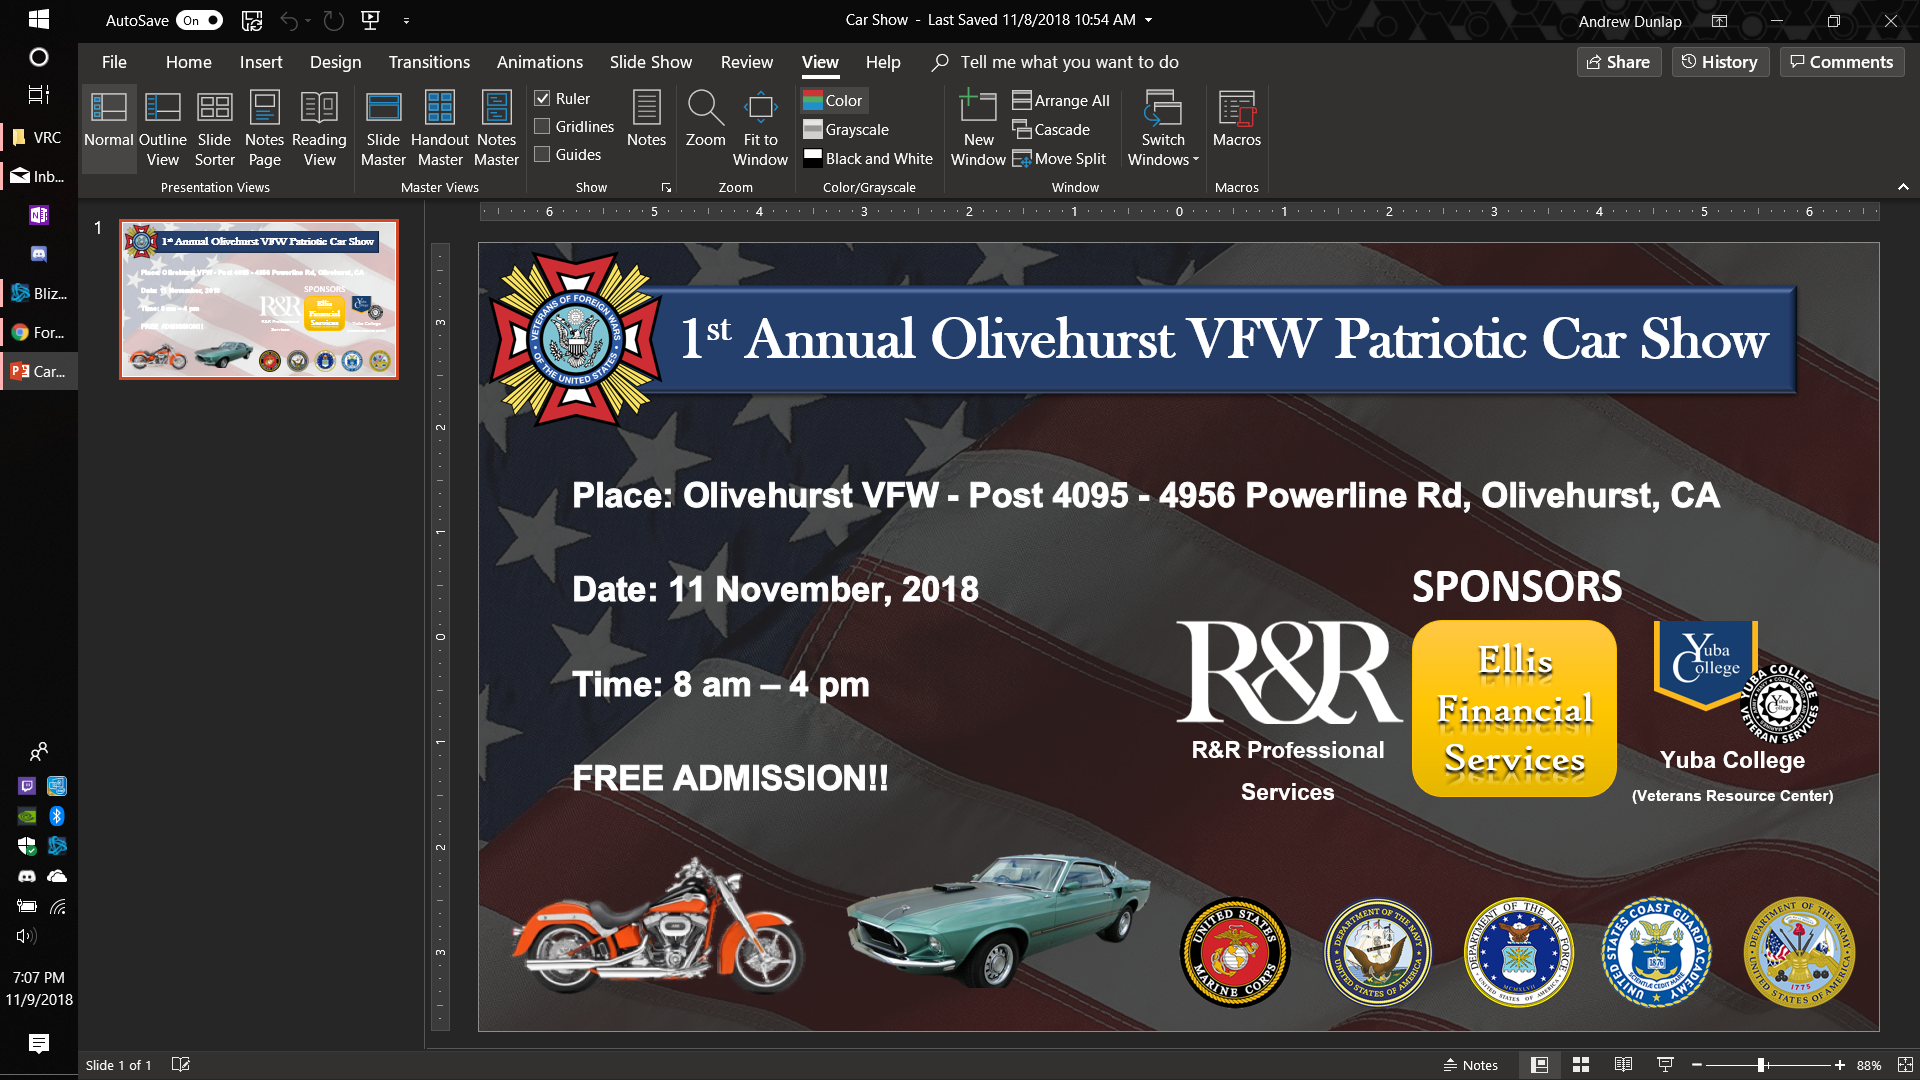Switch to the Animations tab
Screen dimensions: 1920x1080
click(x=539, y=62)
